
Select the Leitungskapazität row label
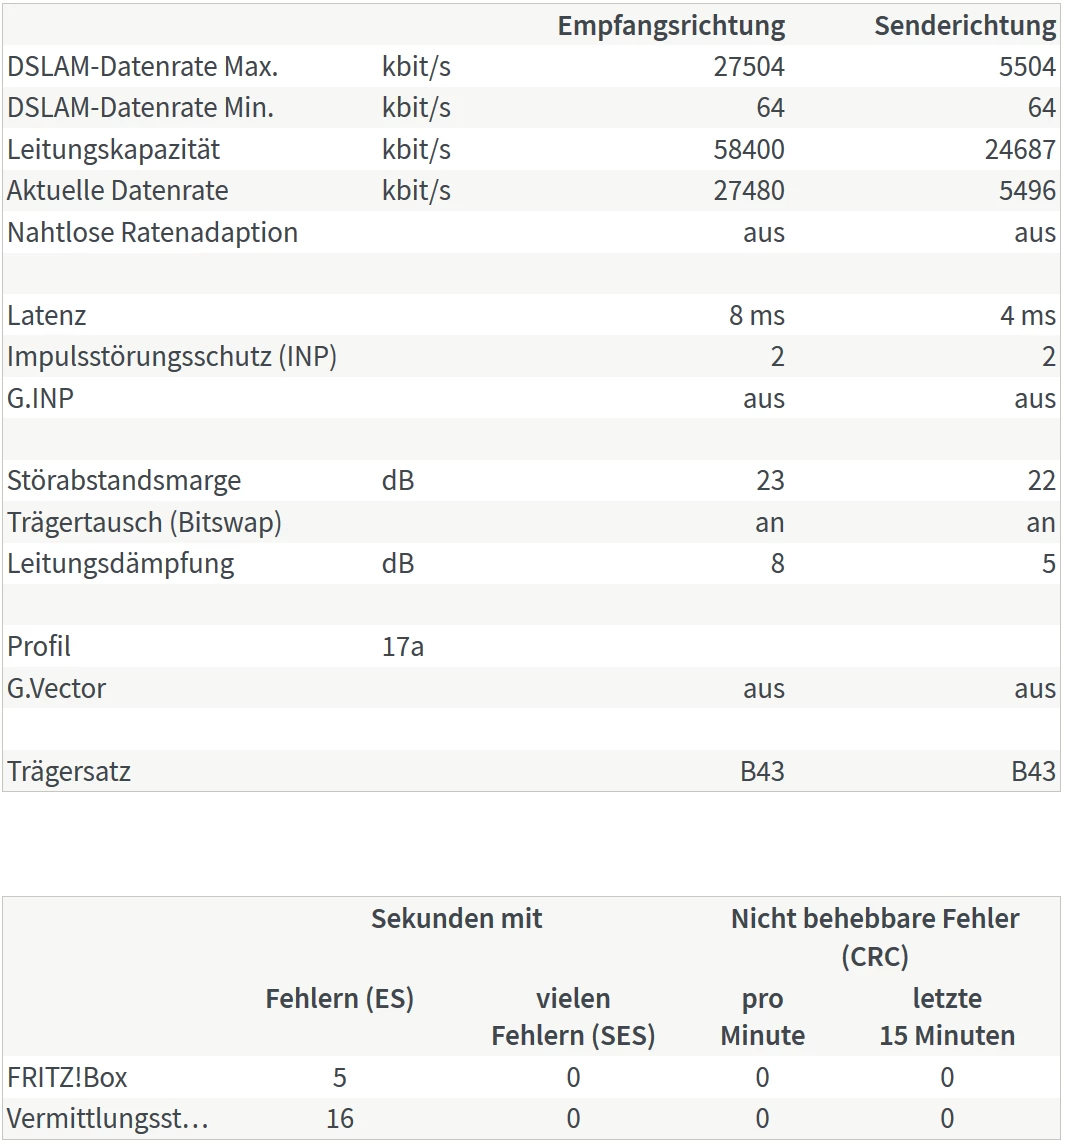tap(113, 150)
